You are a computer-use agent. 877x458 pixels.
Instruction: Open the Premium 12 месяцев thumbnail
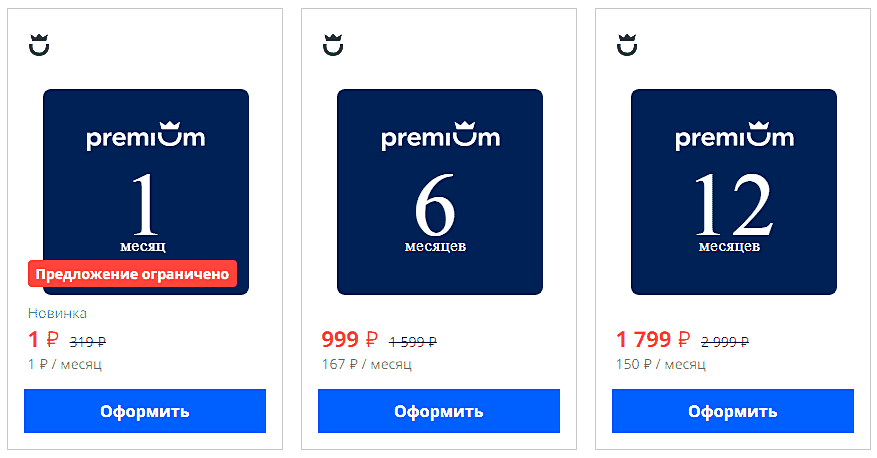(733, 192)
